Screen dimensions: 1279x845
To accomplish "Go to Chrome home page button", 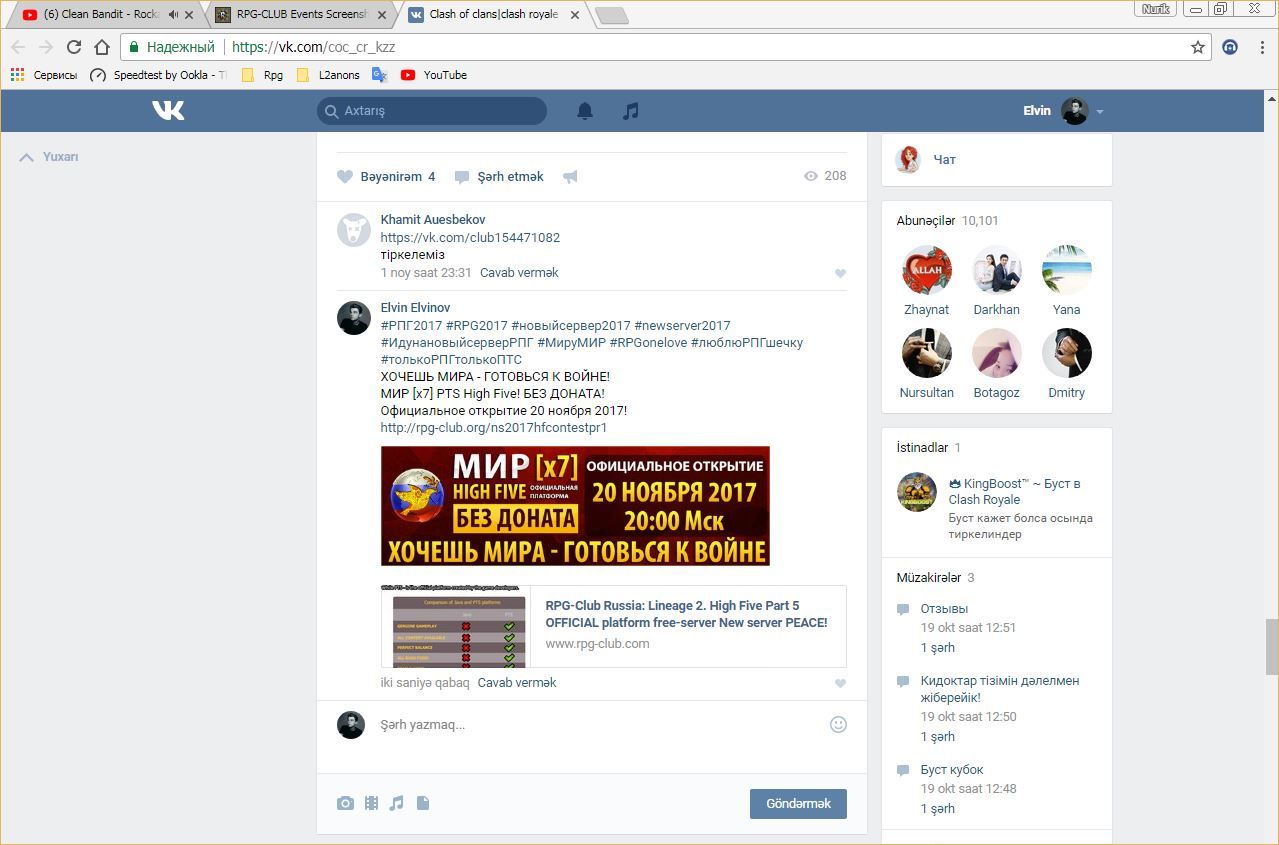I will [102, 47].
